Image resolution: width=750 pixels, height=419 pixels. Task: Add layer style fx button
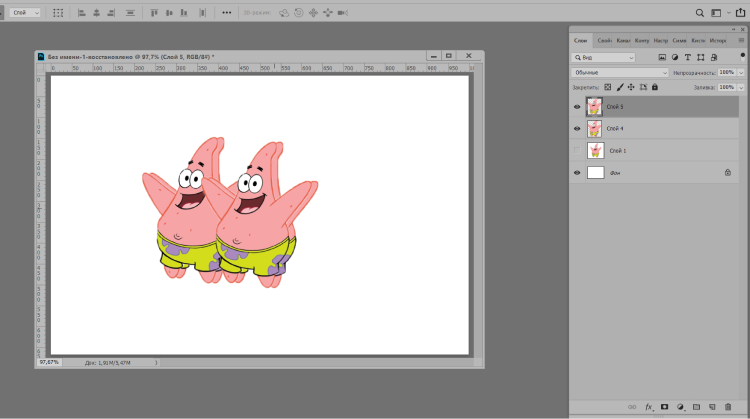649,407
